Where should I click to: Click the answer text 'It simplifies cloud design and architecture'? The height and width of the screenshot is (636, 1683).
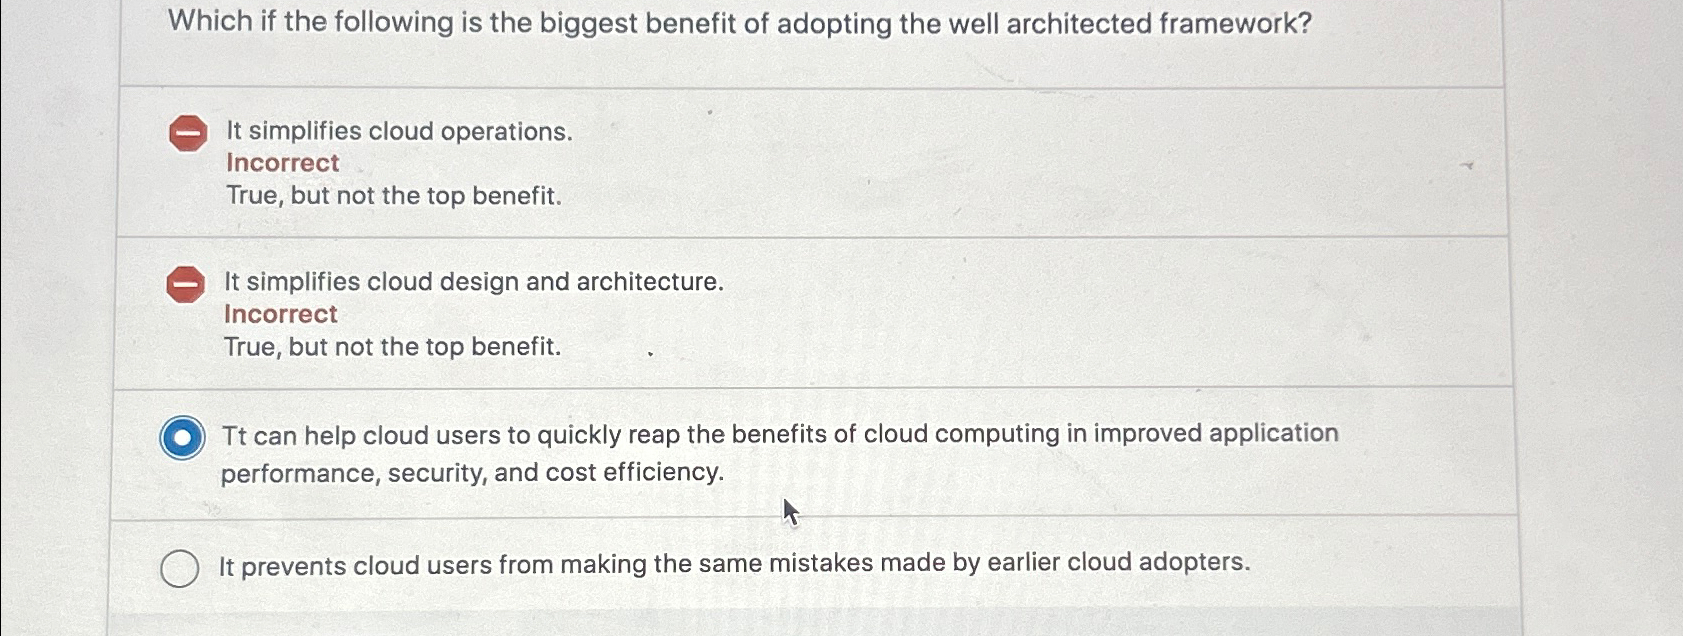pyautogui.click(x=474, y=281)
